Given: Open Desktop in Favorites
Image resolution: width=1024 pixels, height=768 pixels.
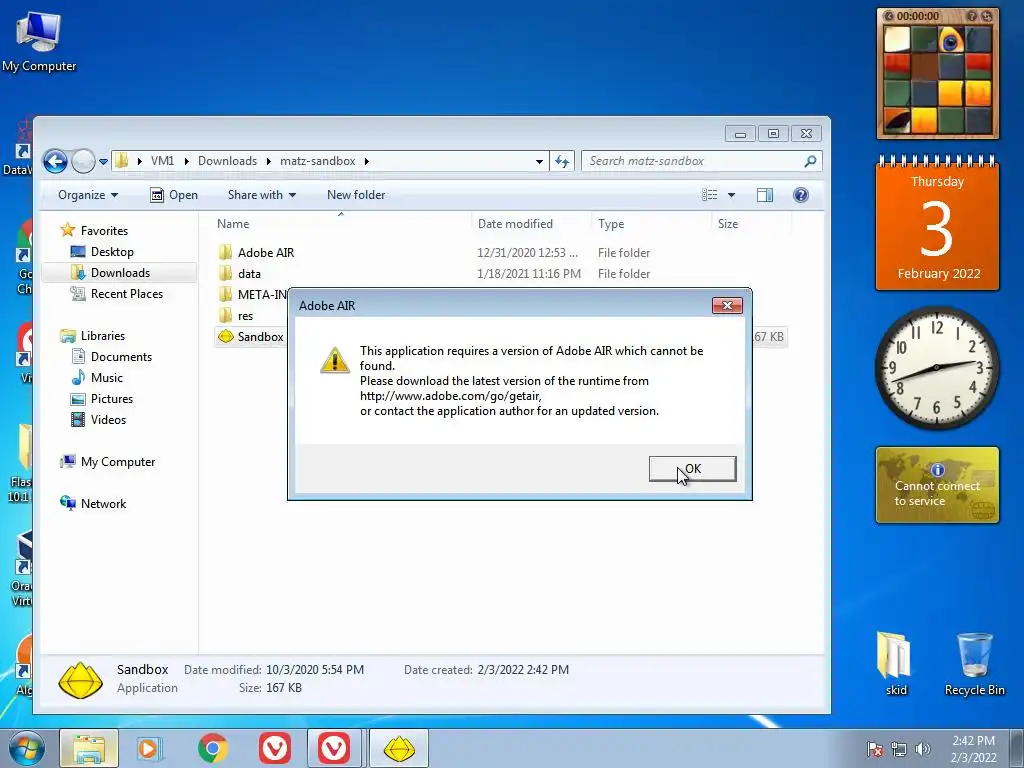Looking at the screenshot, I should coord(112,251).
